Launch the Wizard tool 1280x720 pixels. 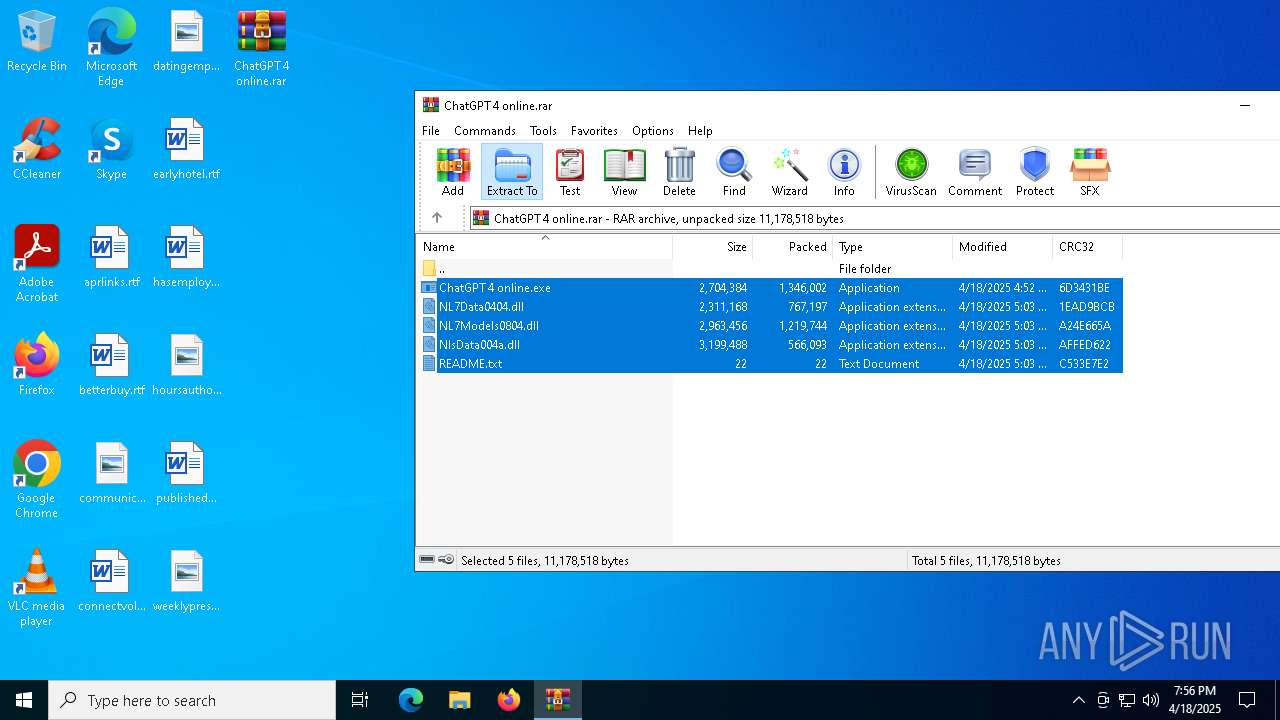789,172
